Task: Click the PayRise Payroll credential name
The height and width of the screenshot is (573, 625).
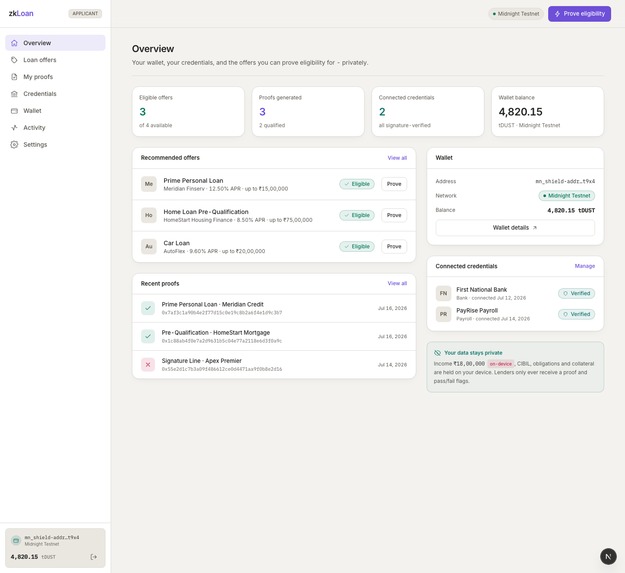Action: pyautogui.click(x=477, y=310)
